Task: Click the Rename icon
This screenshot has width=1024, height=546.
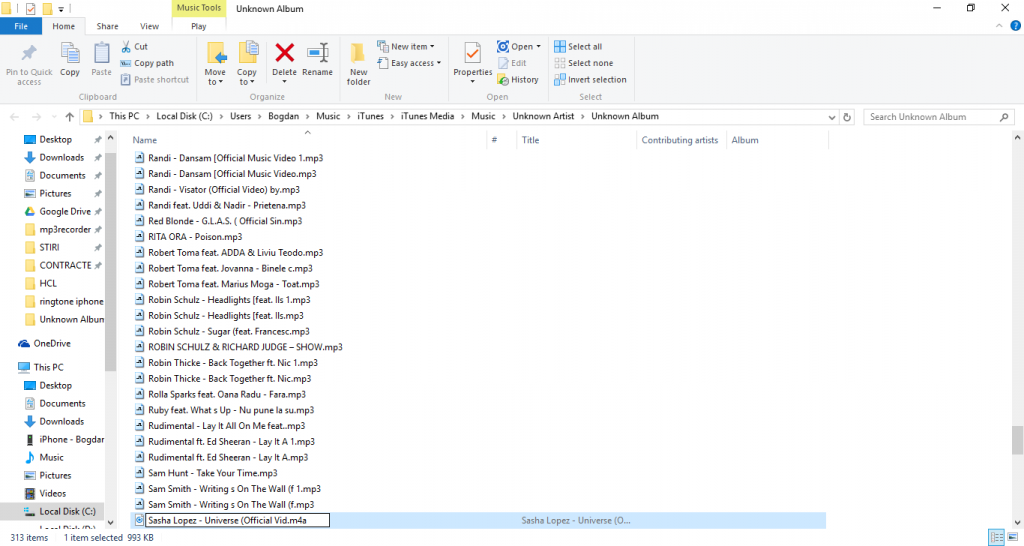Action: (317, 53)
